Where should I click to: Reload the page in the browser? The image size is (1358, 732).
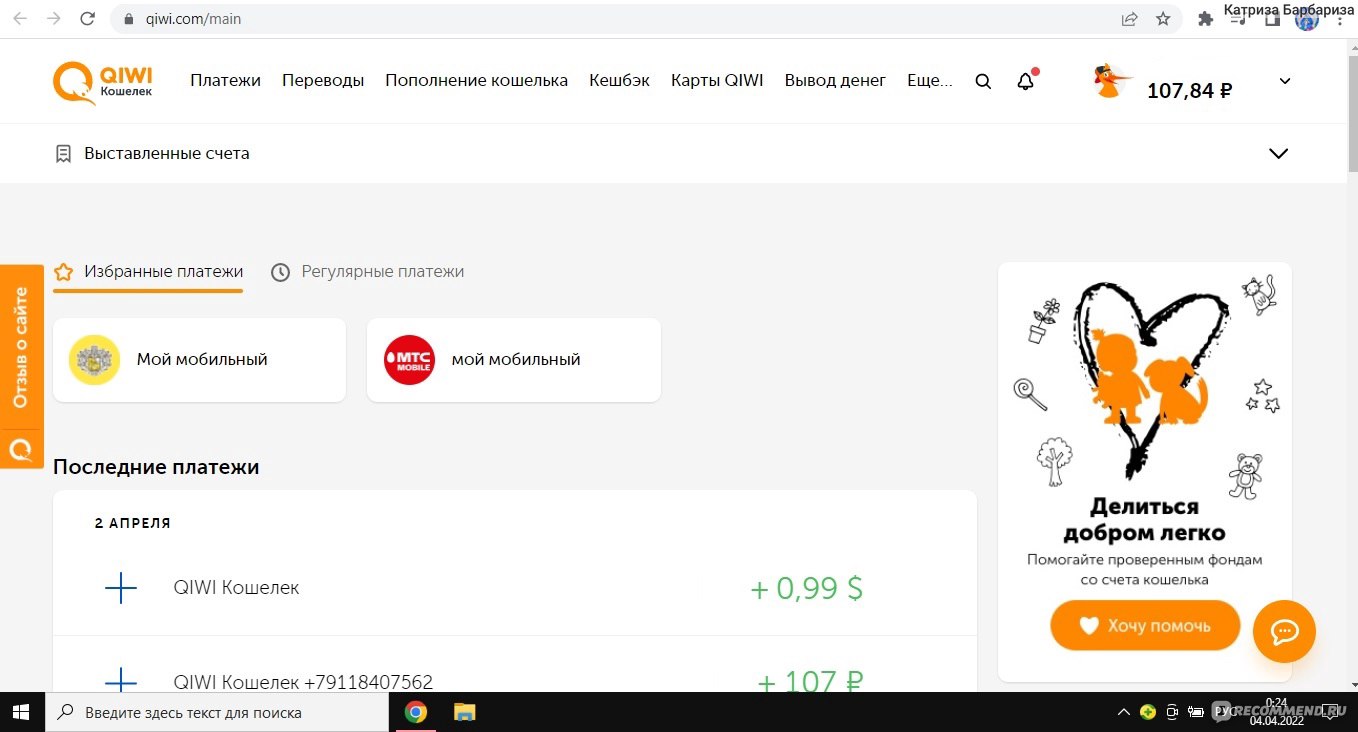[x=87, y=19]
